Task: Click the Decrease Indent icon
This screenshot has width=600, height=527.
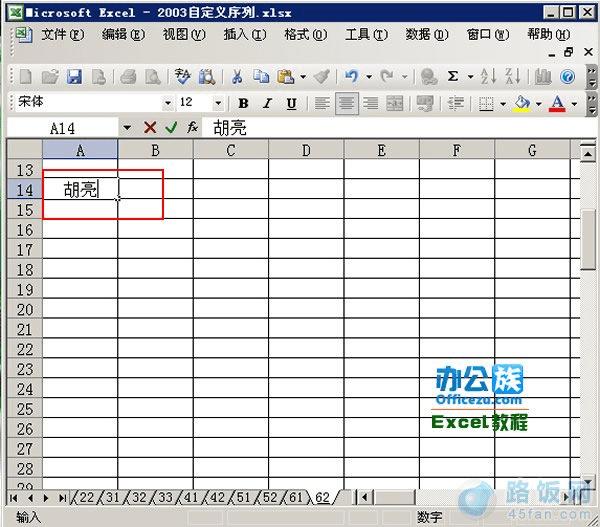Action: click(x=456, y=103)
